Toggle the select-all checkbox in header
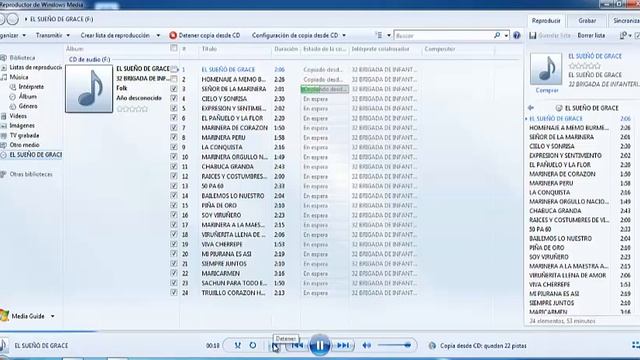Image resolution: width=640 pixels, height=360 pixels. click(x=173, y=48)
